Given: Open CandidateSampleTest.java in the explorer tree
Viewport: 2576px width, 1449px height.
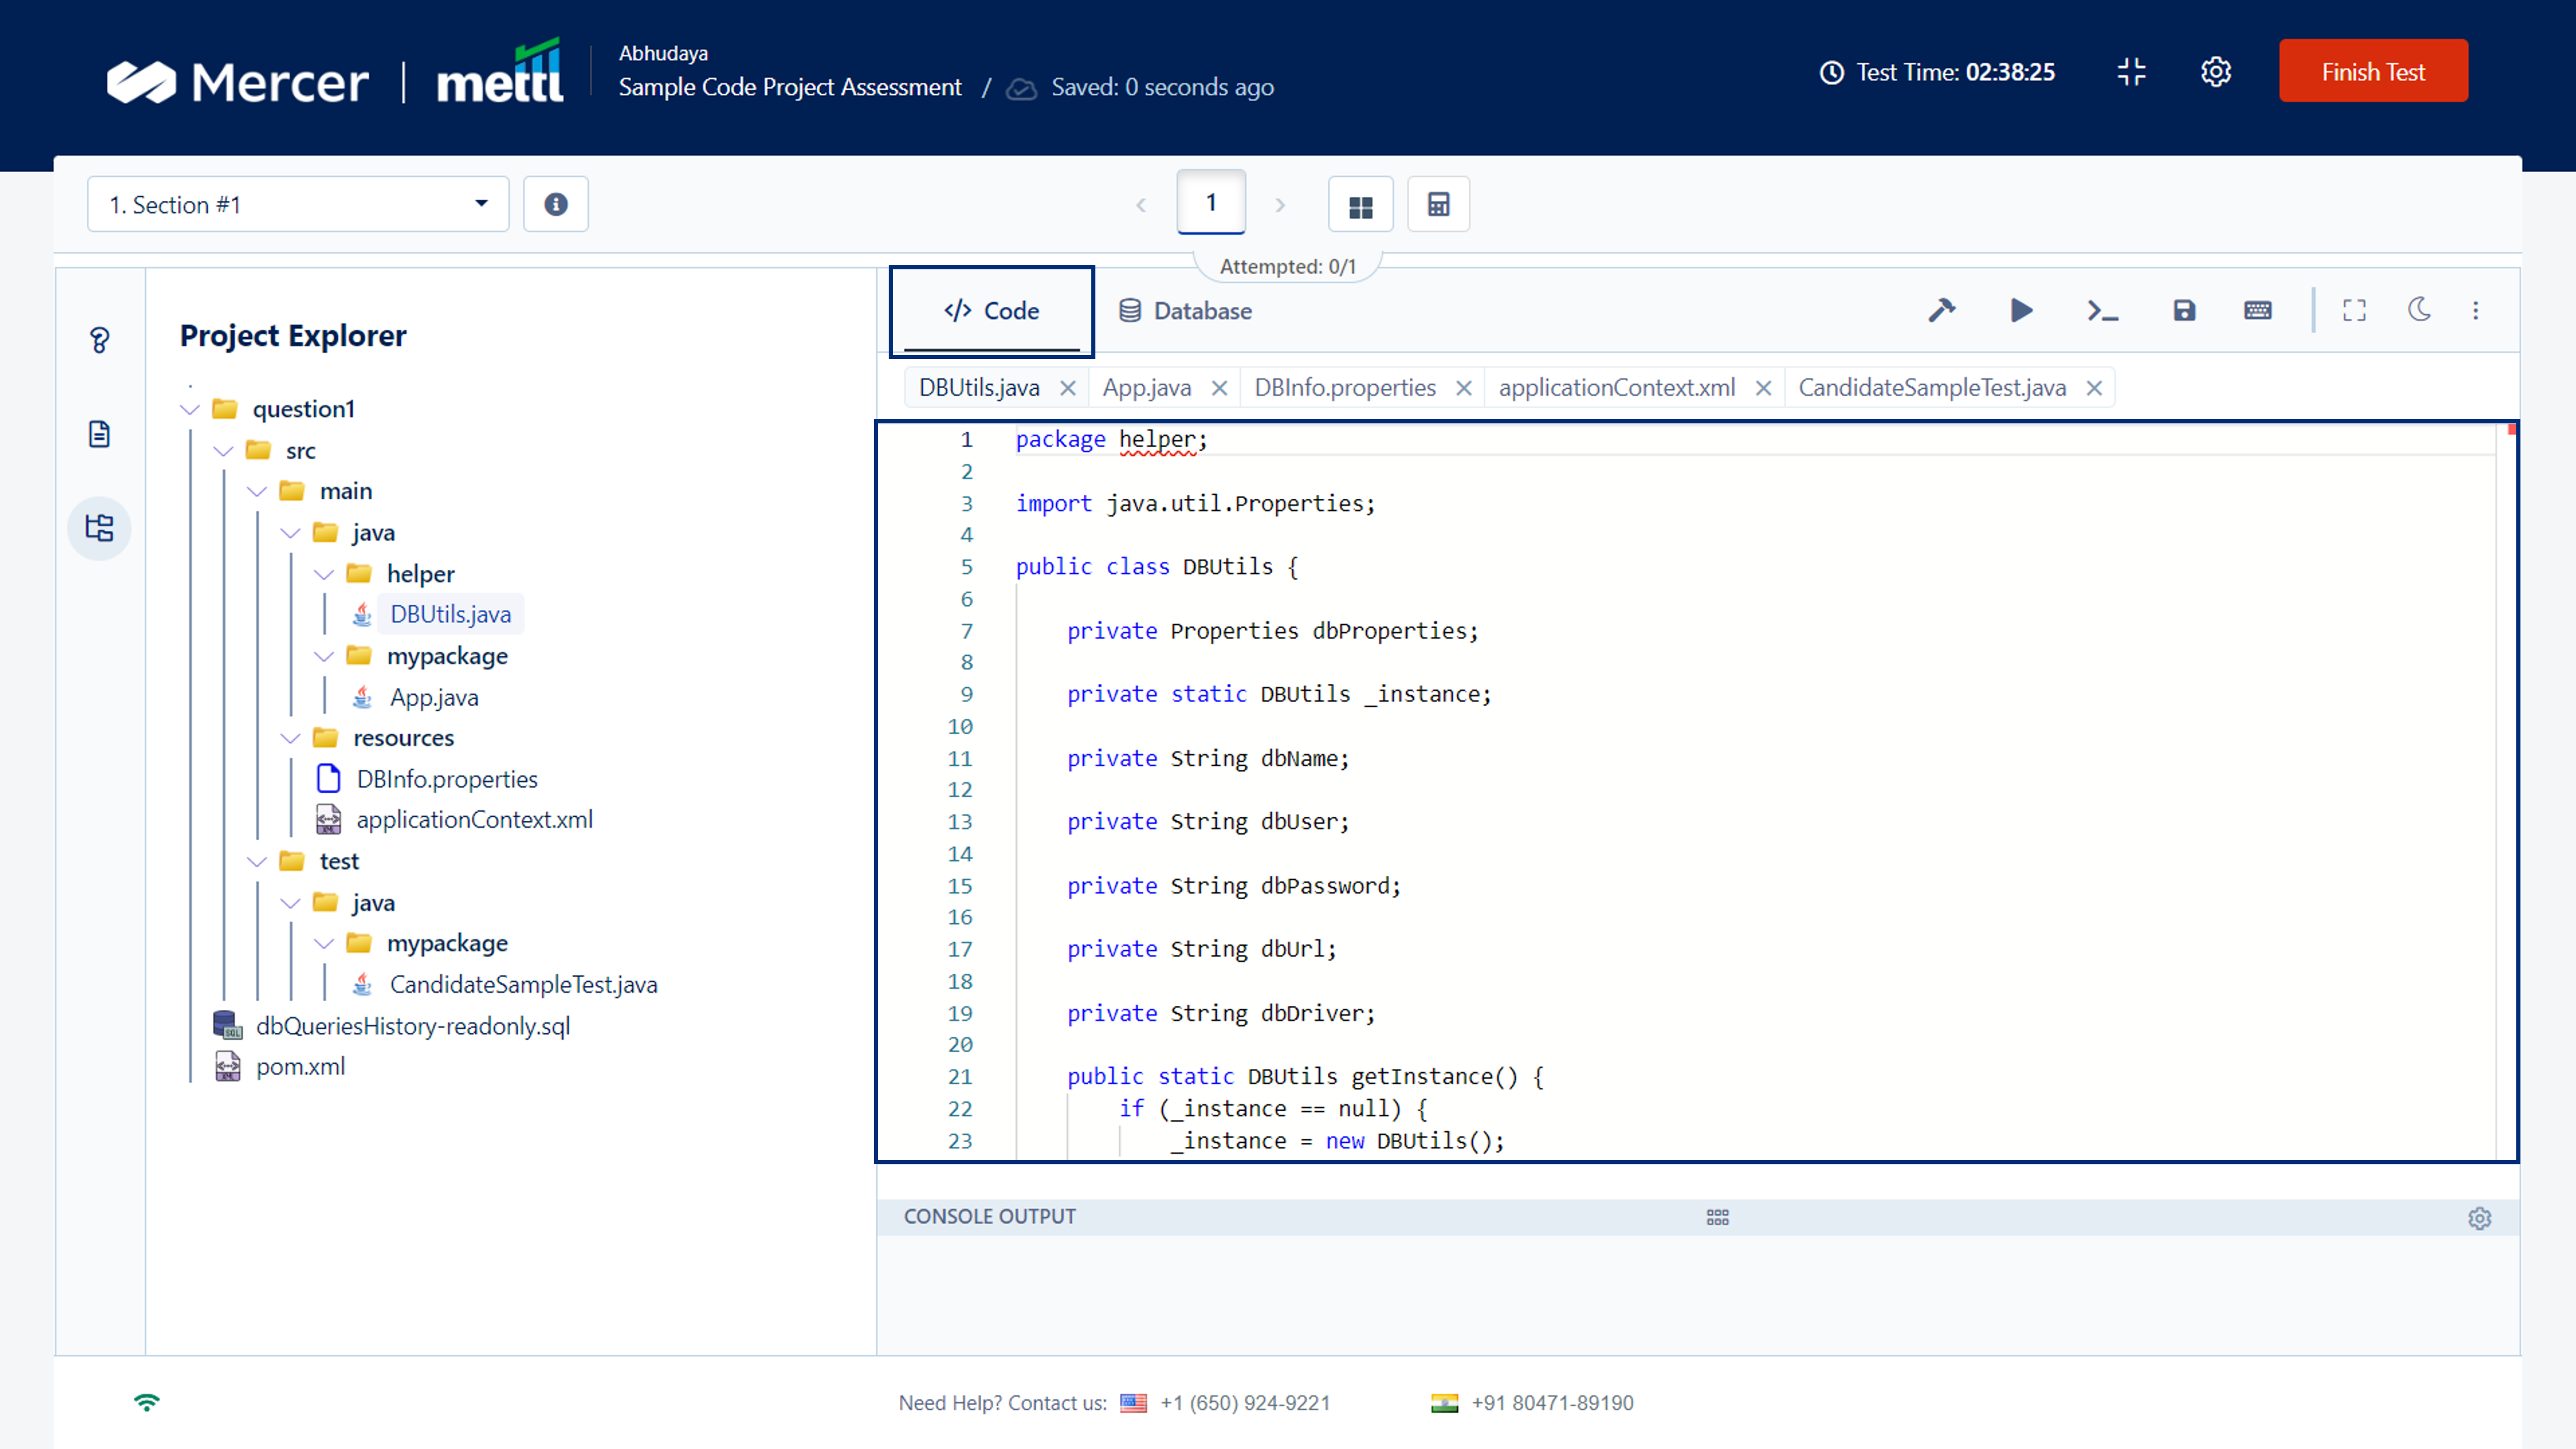Looking at the screenshot, I should point(523,985).
